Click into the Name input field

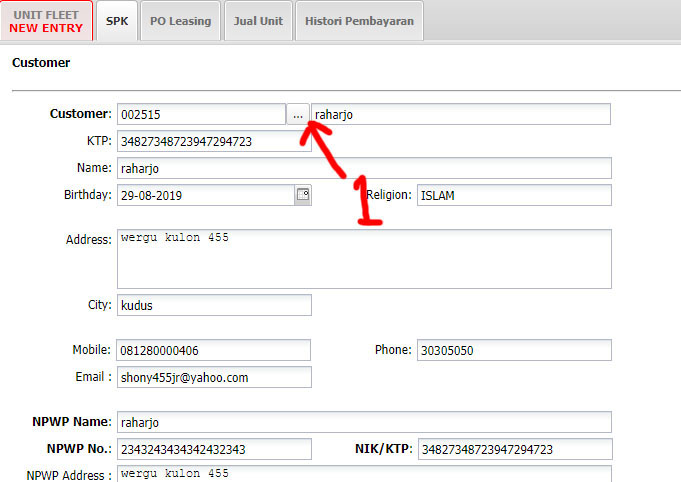point(364,168)
